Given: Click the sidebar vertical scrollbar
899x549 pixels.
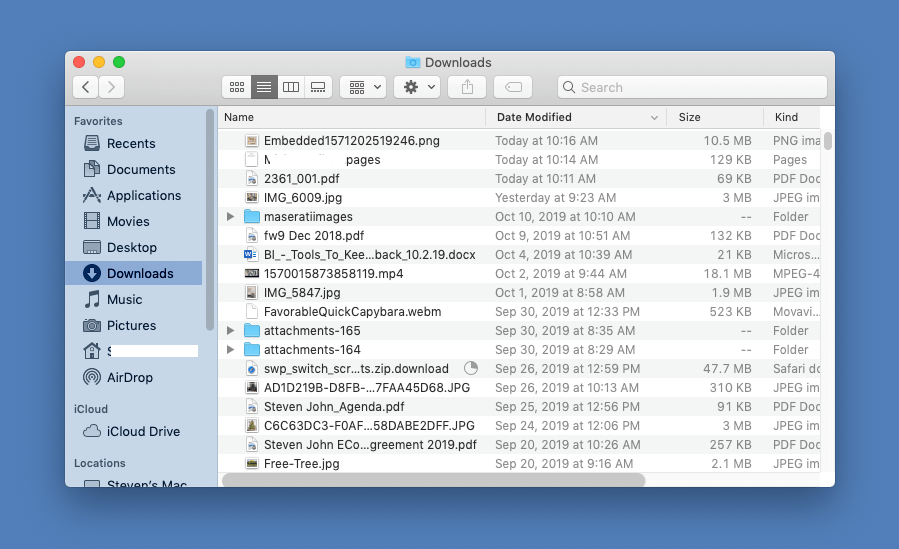Looking at the screenshot, I should (210, 220).
